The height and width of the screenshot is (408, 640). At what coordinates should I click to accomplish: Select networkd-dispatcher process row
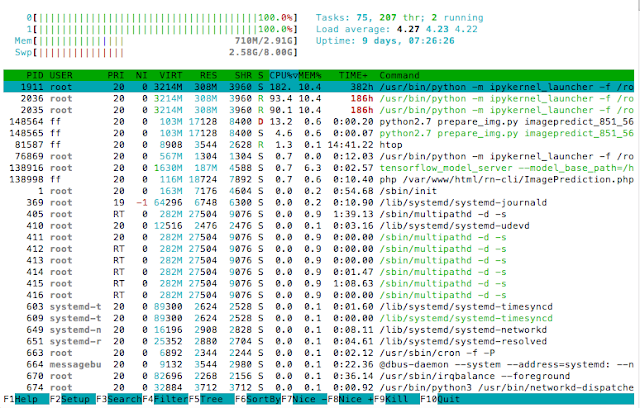point(318,388)
